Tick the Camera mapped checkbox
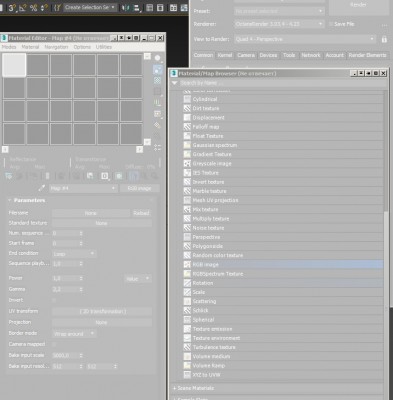Viewport: 393px width, 400px height. tap(54, 344)
